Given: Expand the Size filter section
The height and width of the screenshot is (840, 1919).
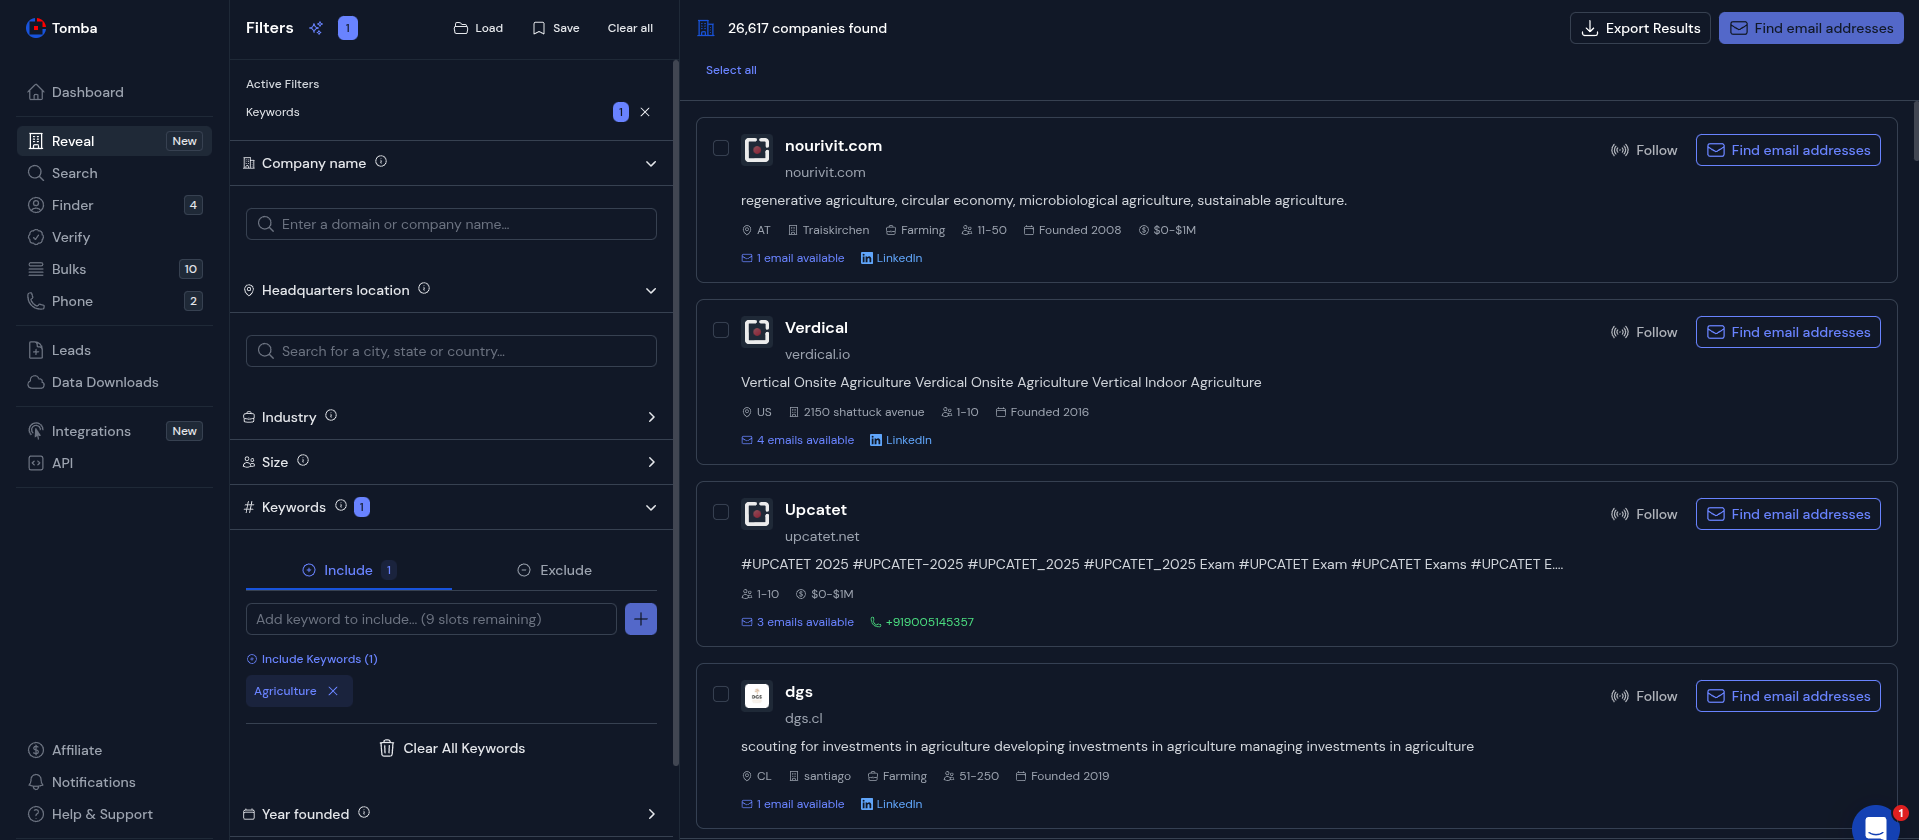Looking at the screenshot, I should [x=651, y=462].
